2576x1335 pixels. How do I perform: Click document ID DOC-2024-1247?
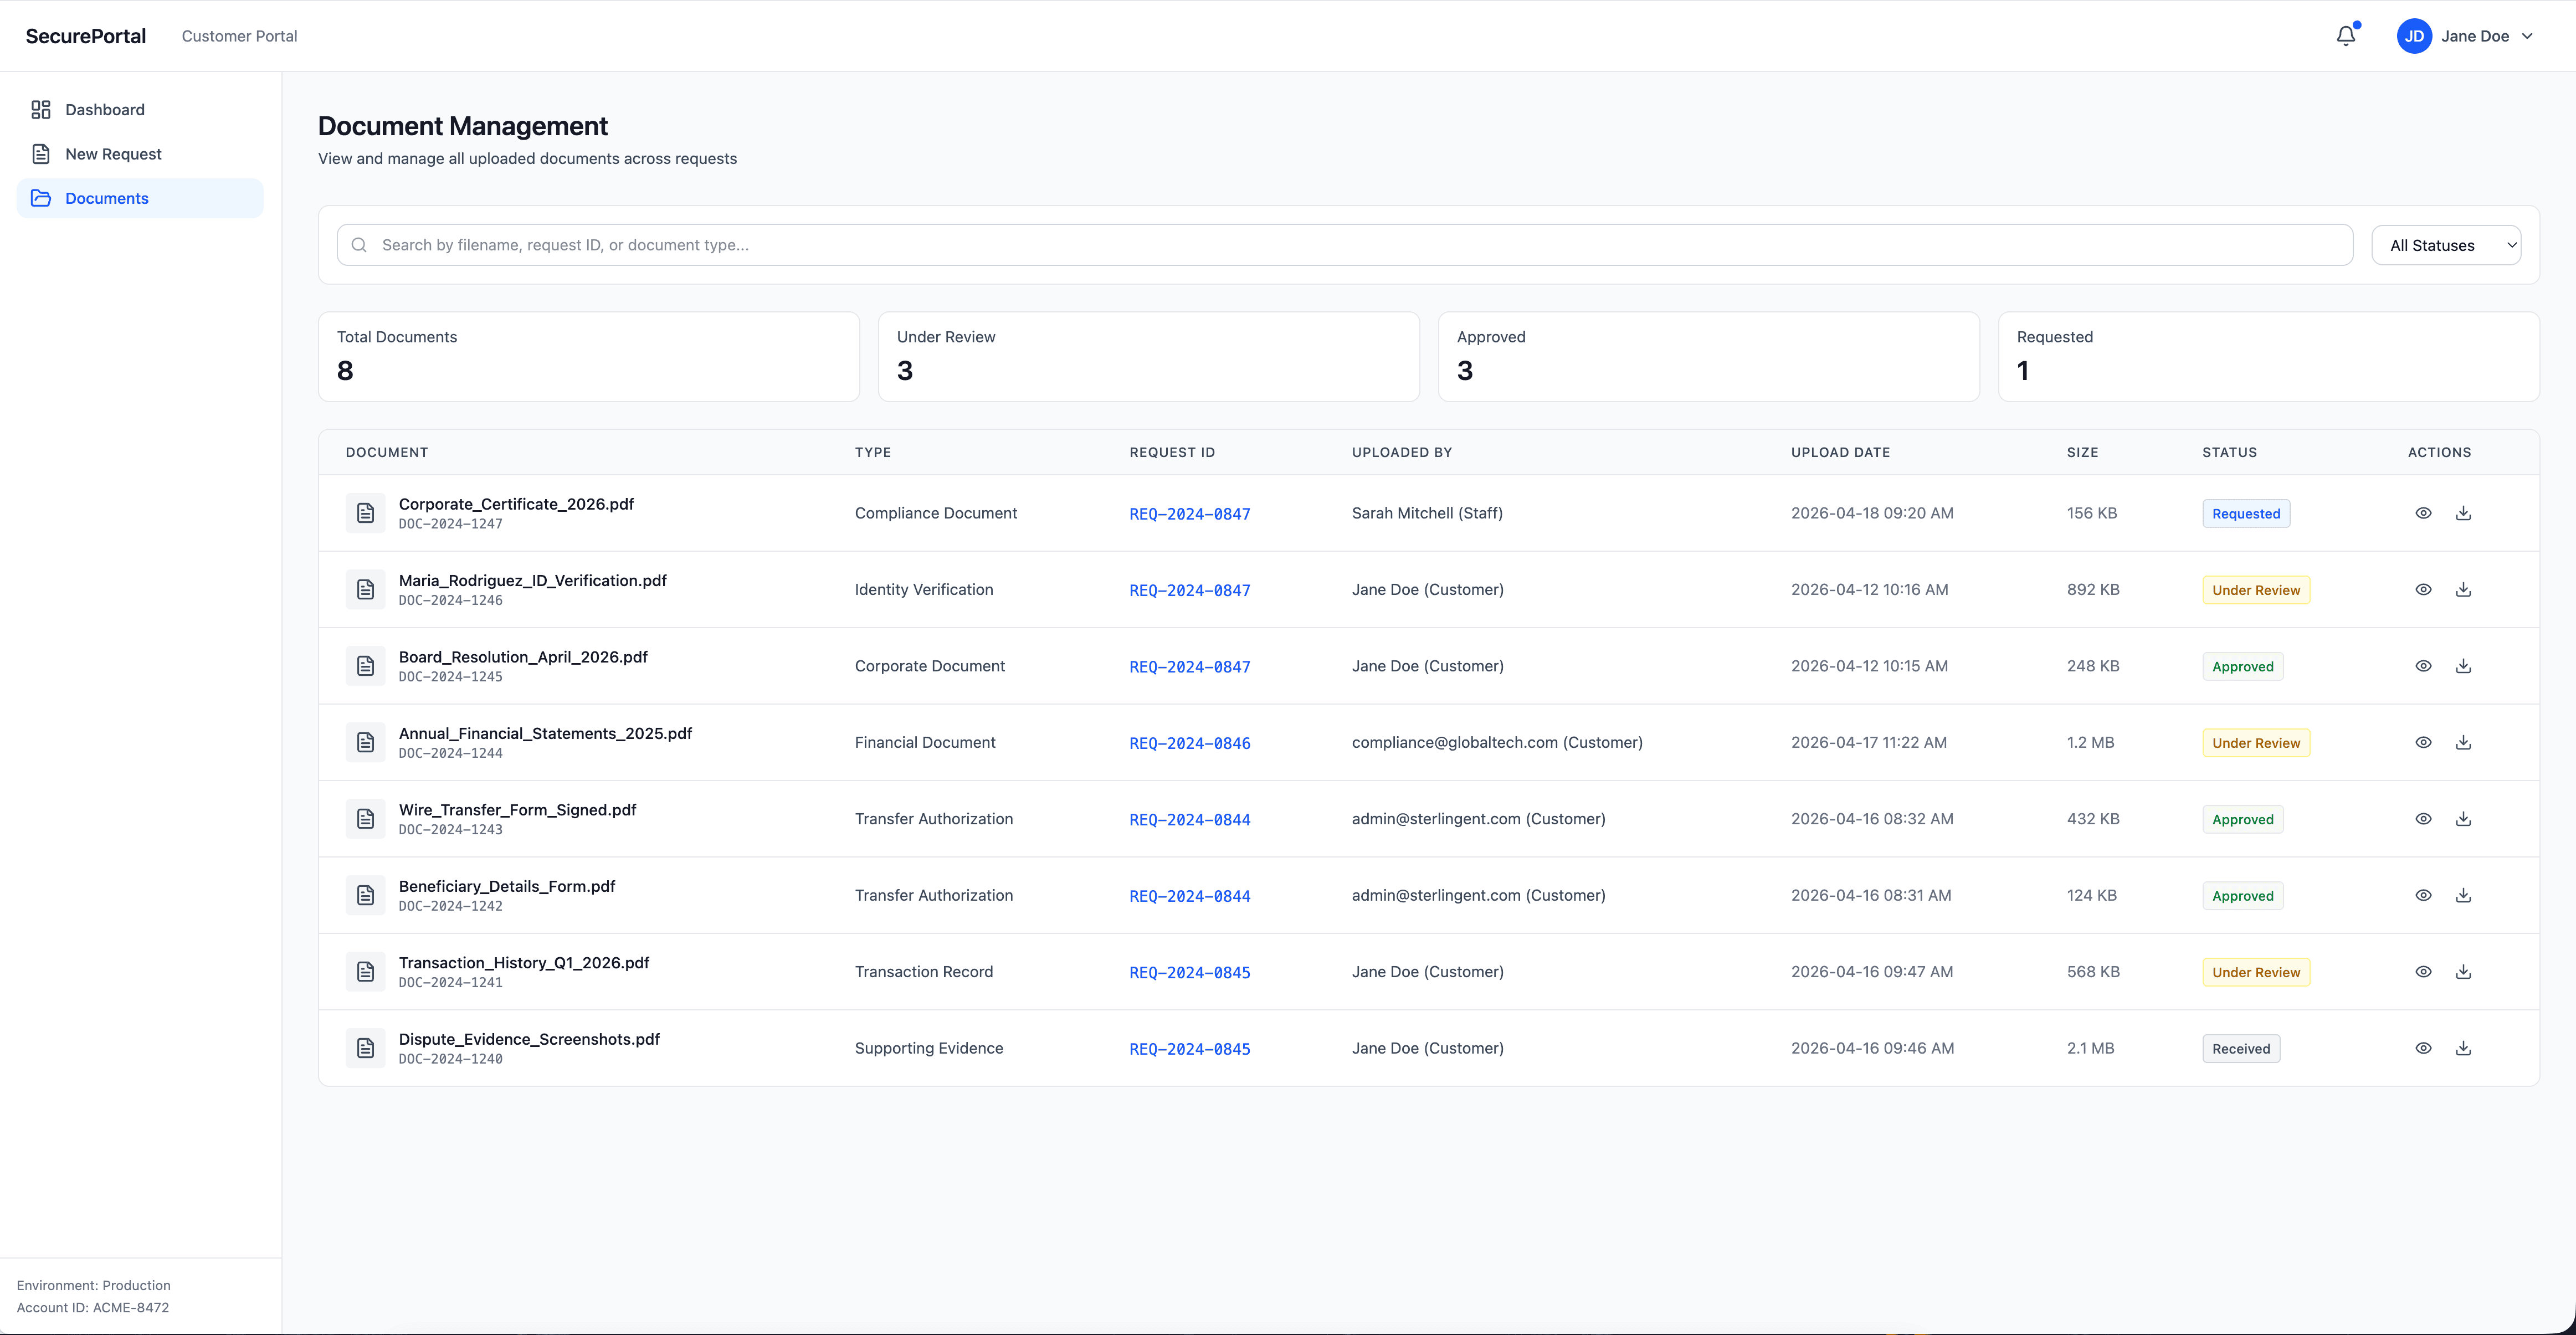(x=450, y=524)
